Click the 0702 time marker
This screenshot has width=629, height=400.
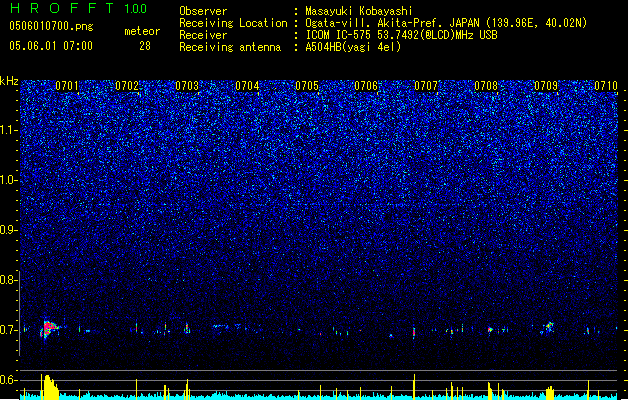[127, 86]
